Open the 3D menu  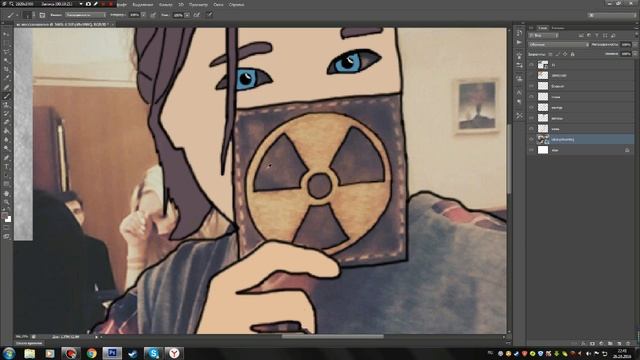(x=181, y=4)
